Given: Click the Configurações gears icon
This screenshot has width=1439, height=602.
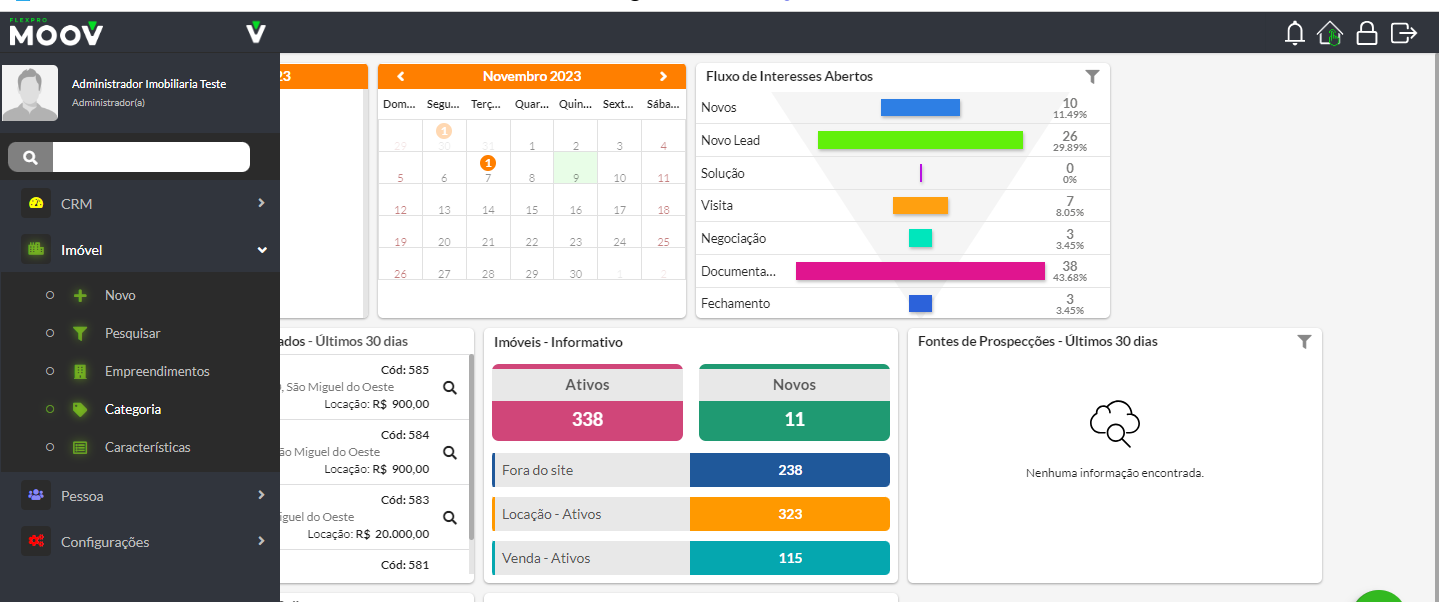Looking at the screenshot, I should (x=36, y=541).
